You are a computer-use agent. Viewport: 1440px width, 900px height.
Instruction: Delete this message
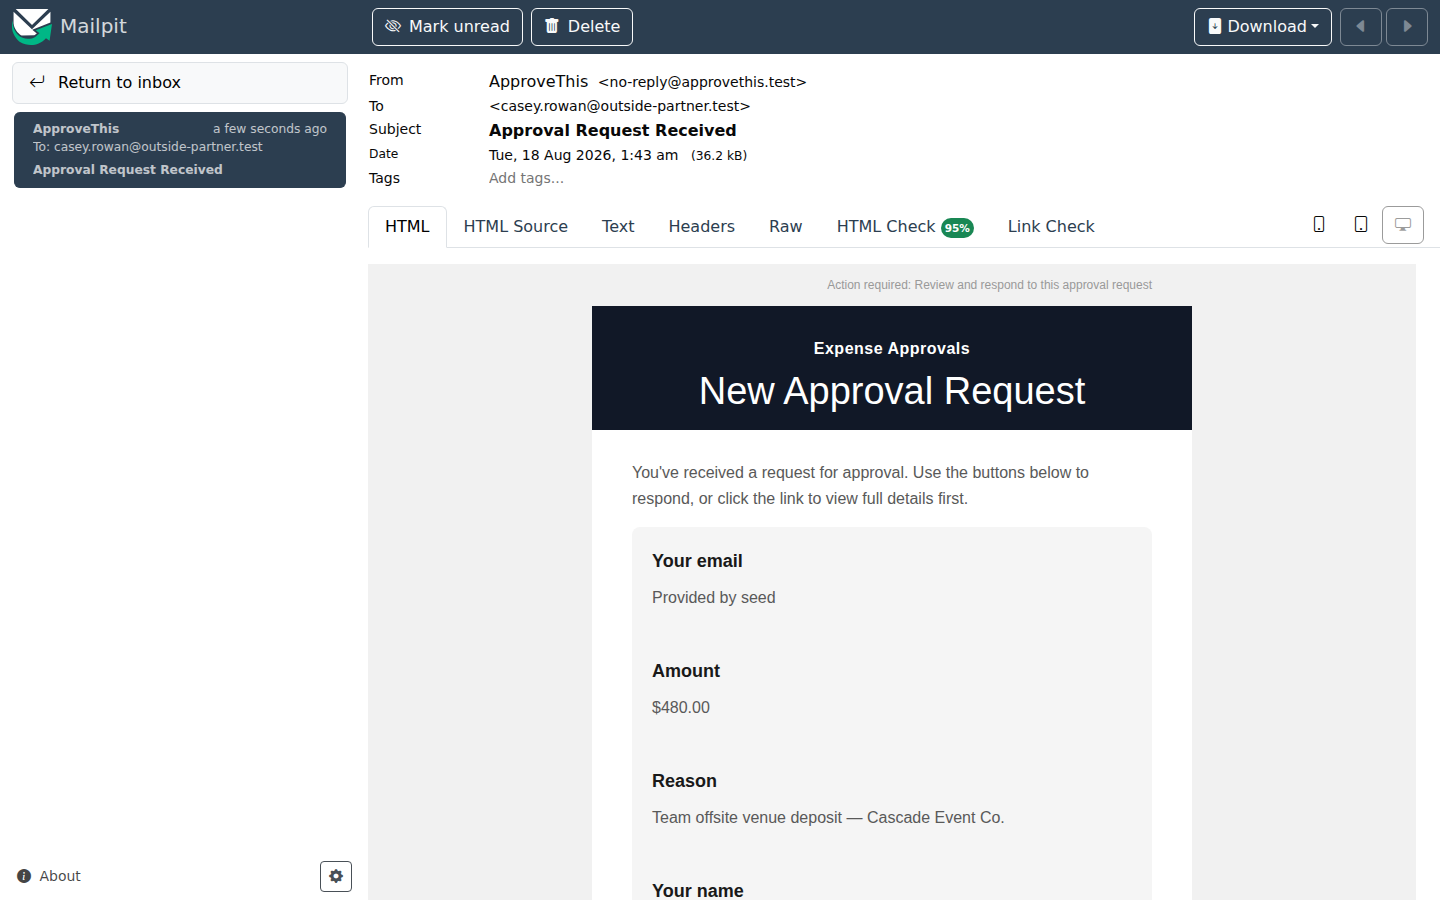point(582,27)
